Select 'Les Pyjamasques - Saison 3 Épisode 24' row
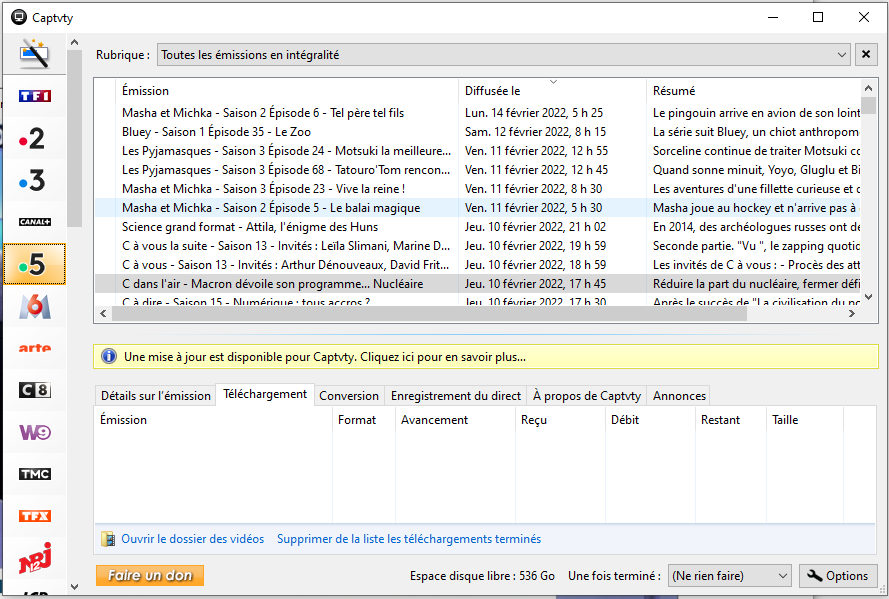 tap(477, 151)
